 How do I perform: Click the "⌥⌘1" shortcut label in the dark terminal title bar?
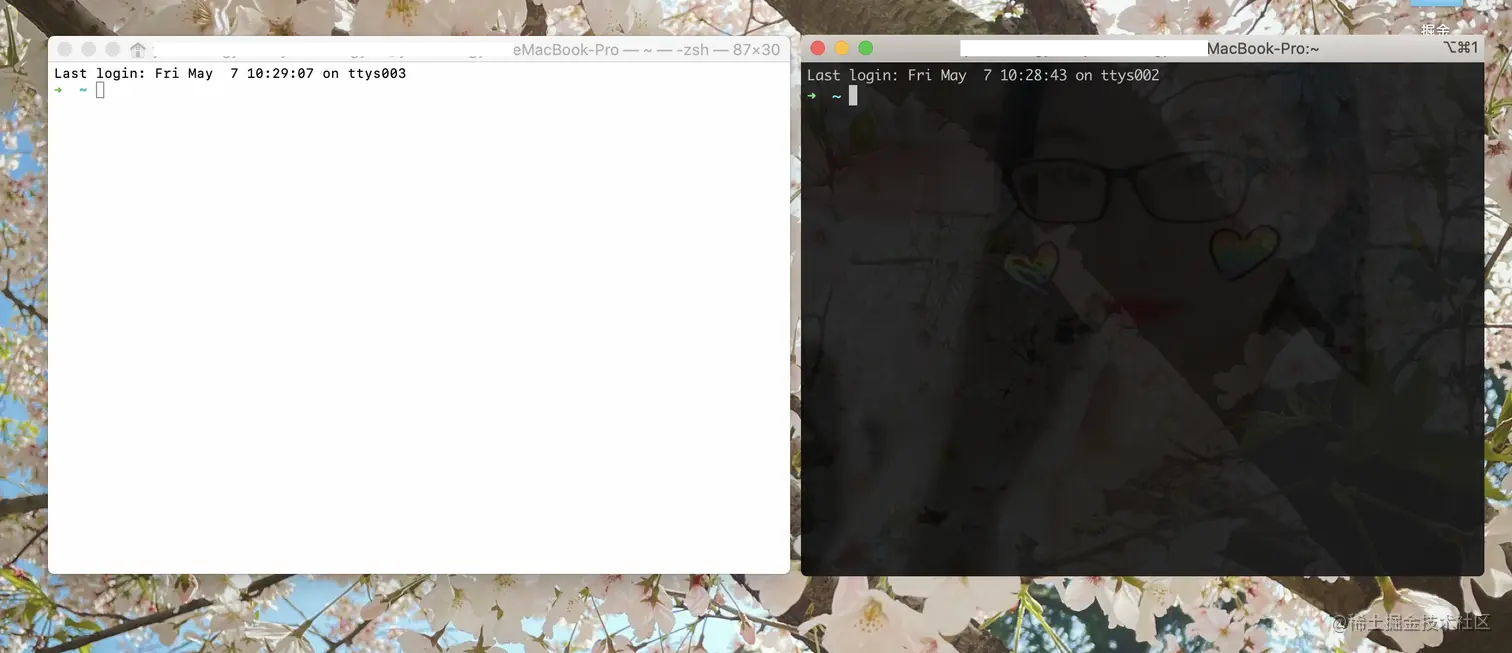(1461, 48)
